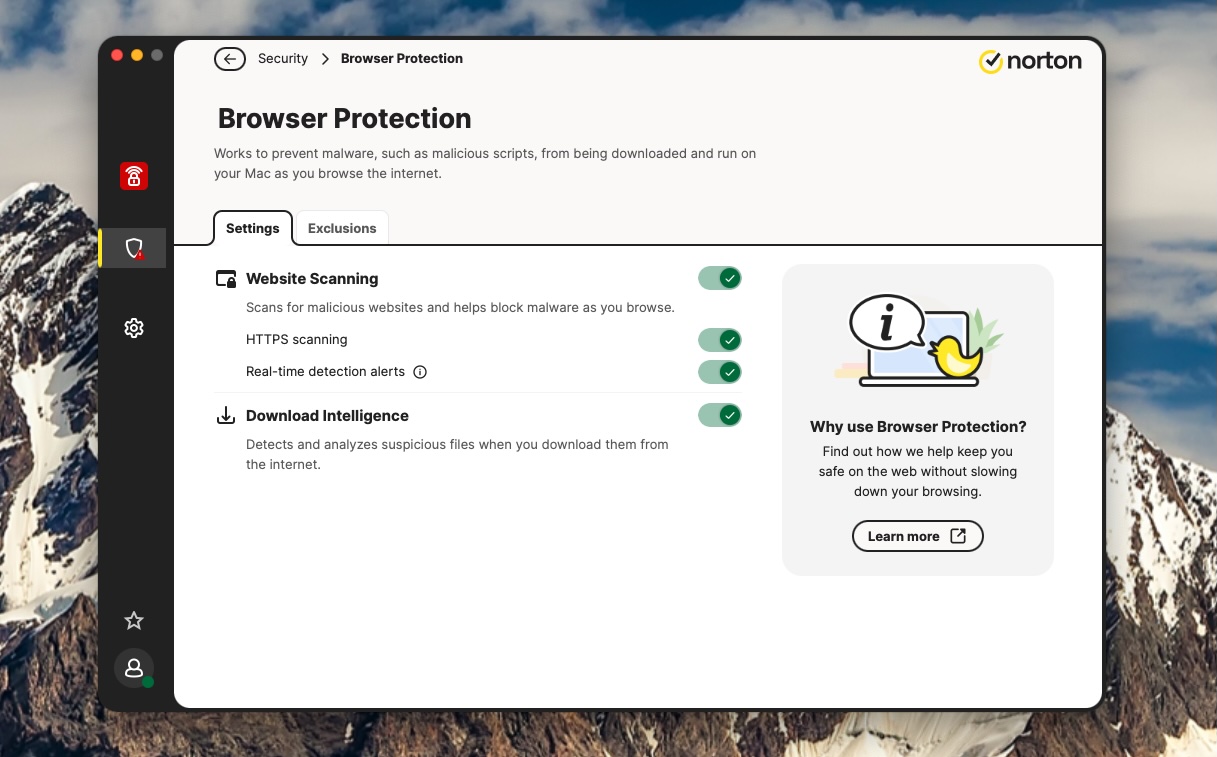View Real-time detection alerts info tooltip
Image resolution: width=1217 pixels, height=757 pixels.
(419, 371)
